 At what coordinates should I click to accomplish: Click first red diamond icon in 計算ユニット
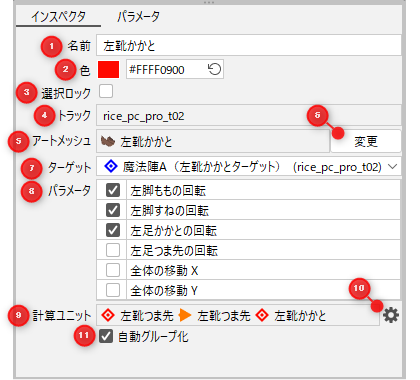pyautogui.click(x=108, y=315)
